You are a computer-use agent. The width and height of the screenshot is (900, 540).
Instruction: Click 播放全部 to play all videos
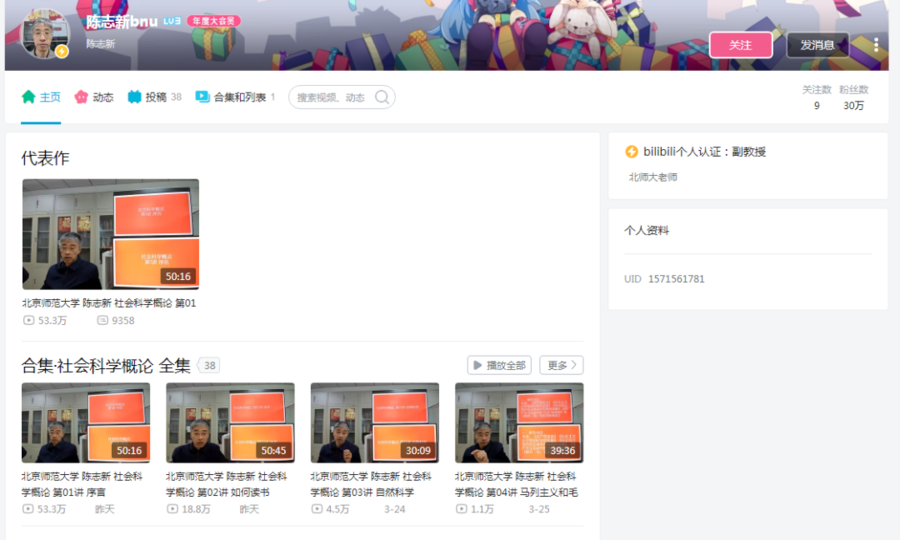(499, 365)
